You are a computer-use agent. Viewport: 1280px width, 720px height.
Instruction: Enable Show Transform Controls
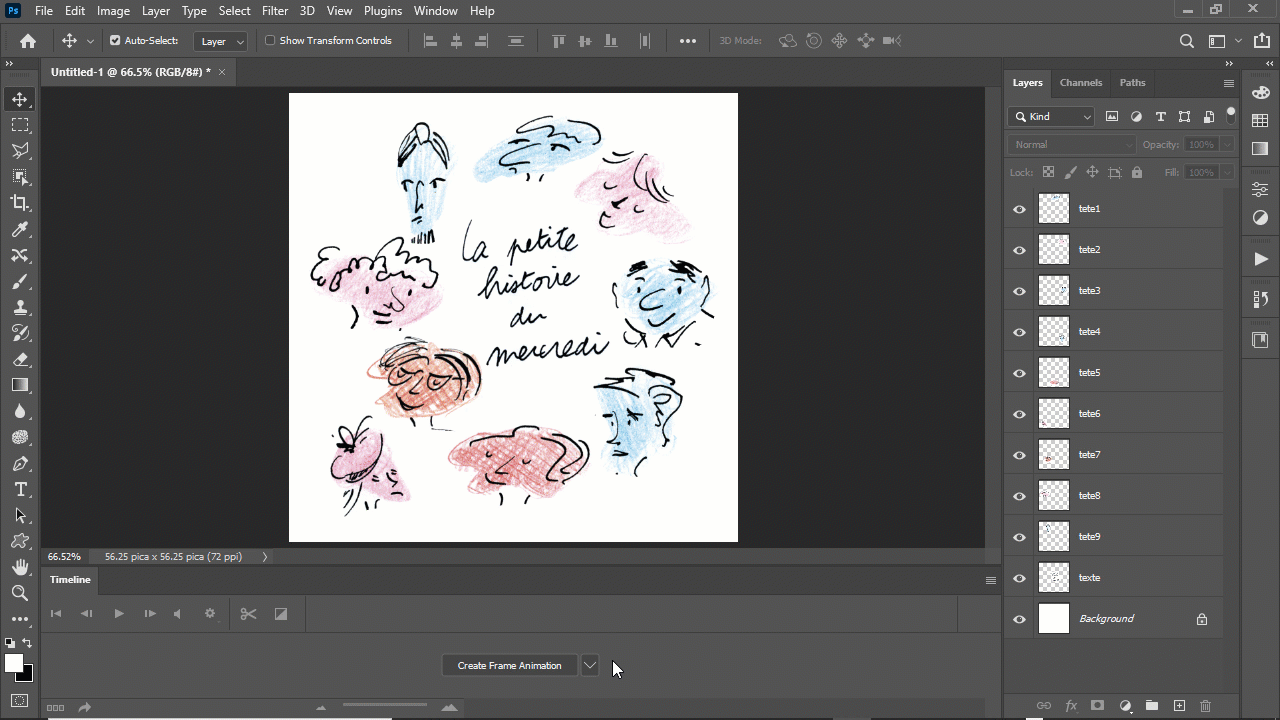point(270,41)
